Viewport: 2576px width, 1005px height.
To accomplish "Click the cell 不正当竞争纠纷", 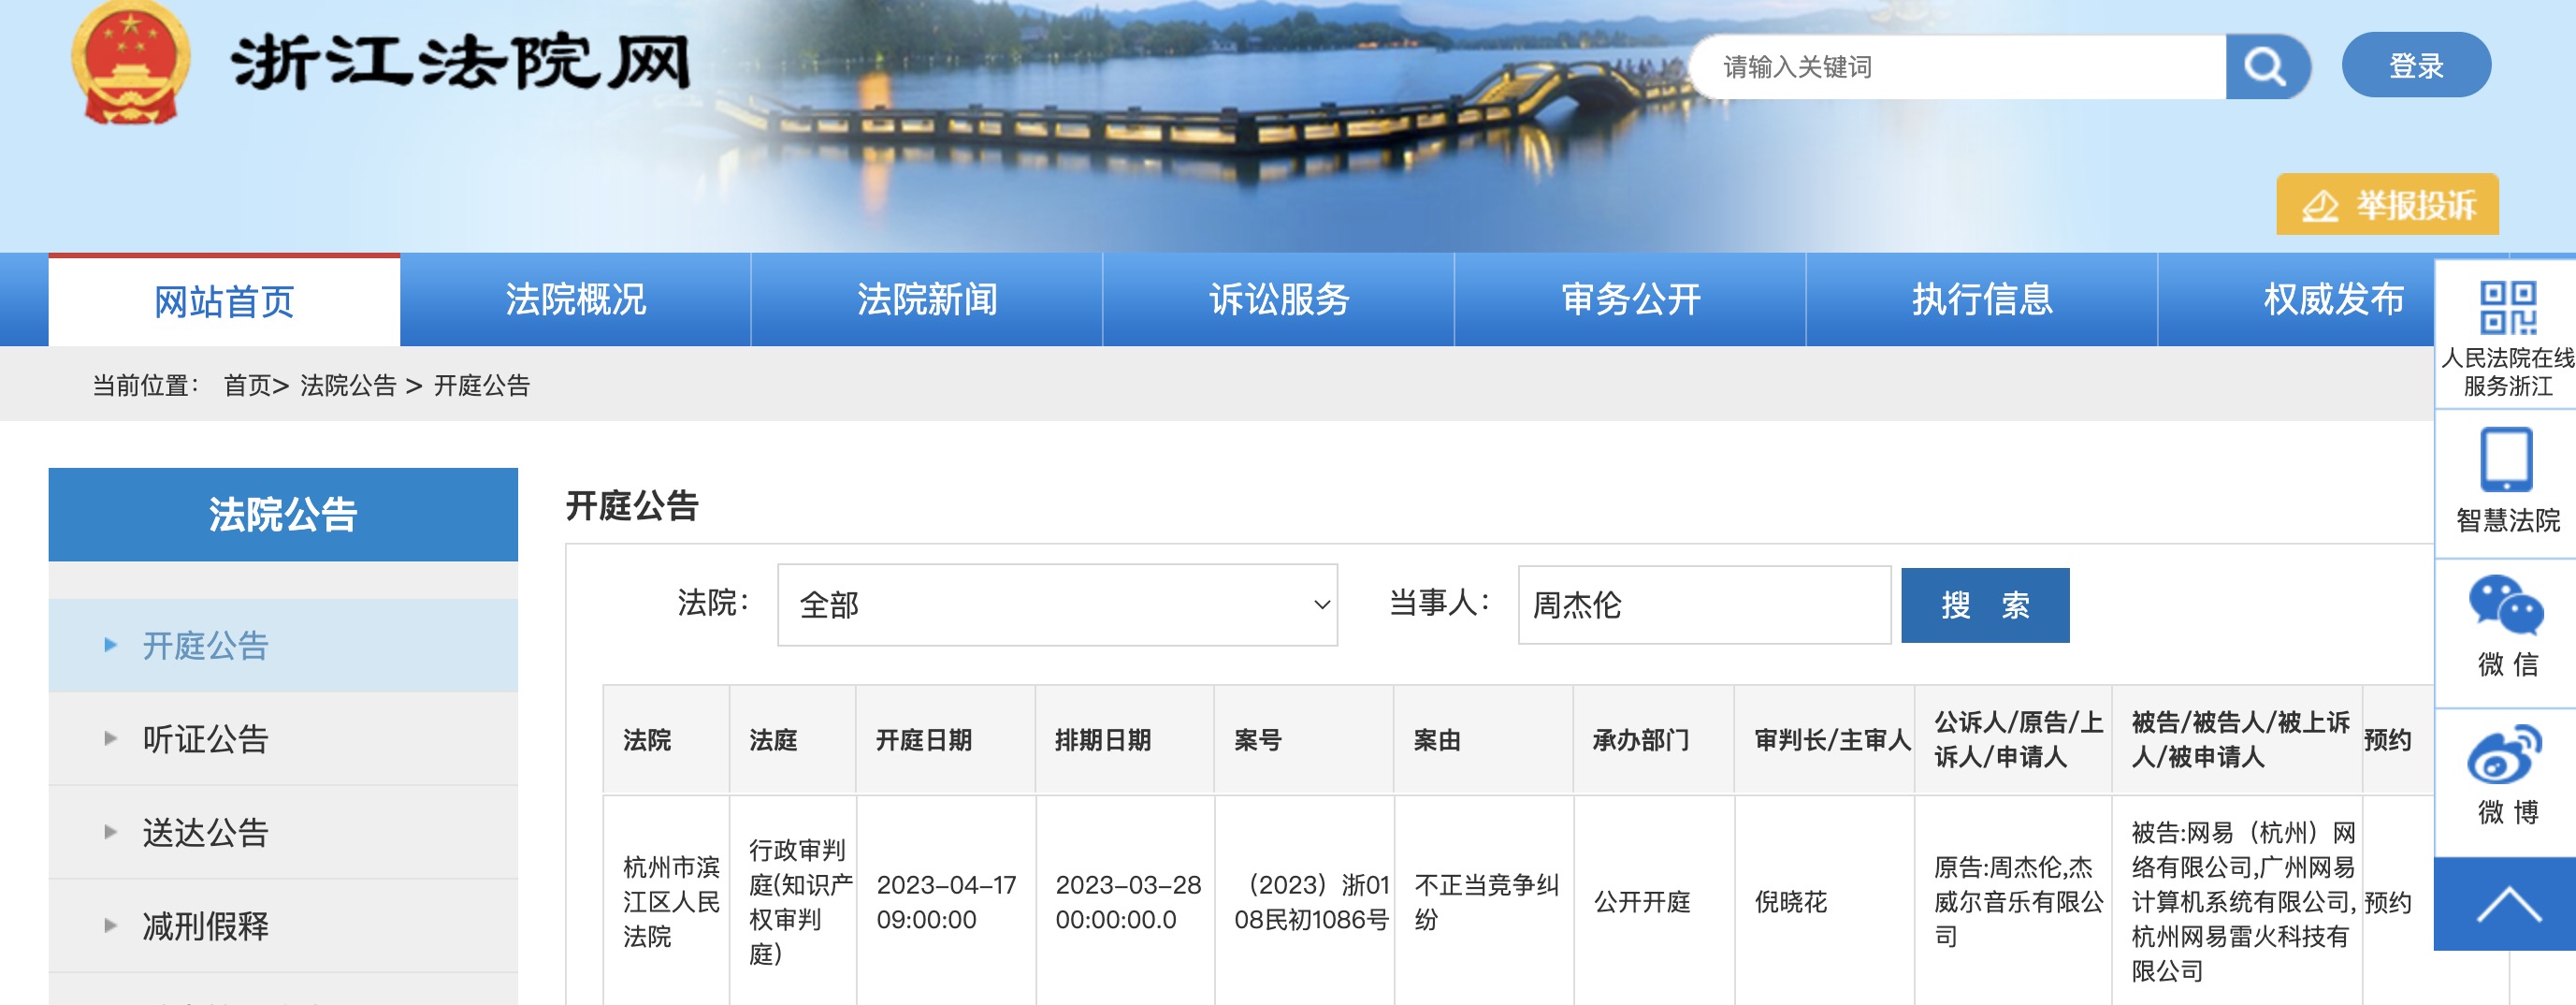I will 1486,902.
